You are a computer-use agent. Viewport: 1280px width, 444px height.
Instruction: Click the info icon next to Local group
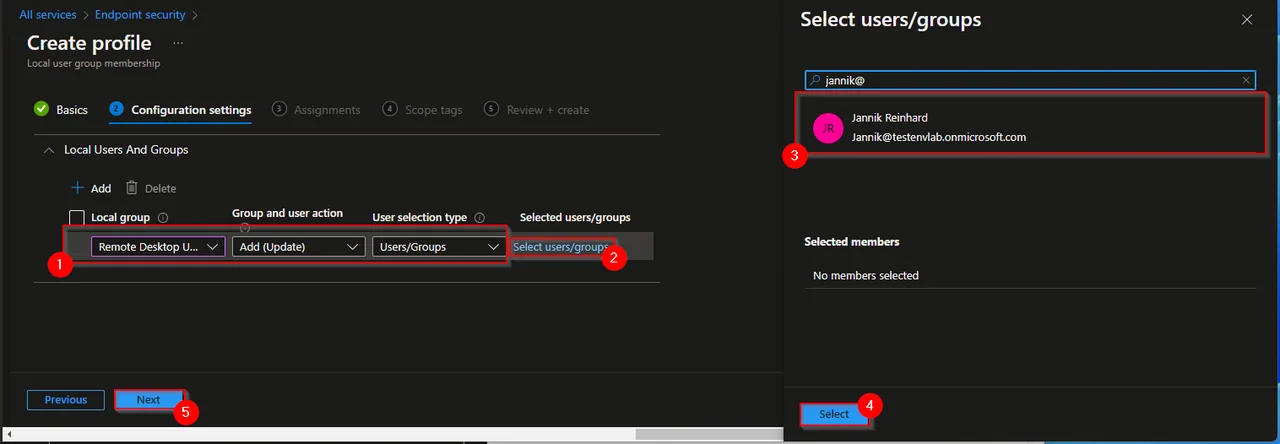tap(163, 217)
